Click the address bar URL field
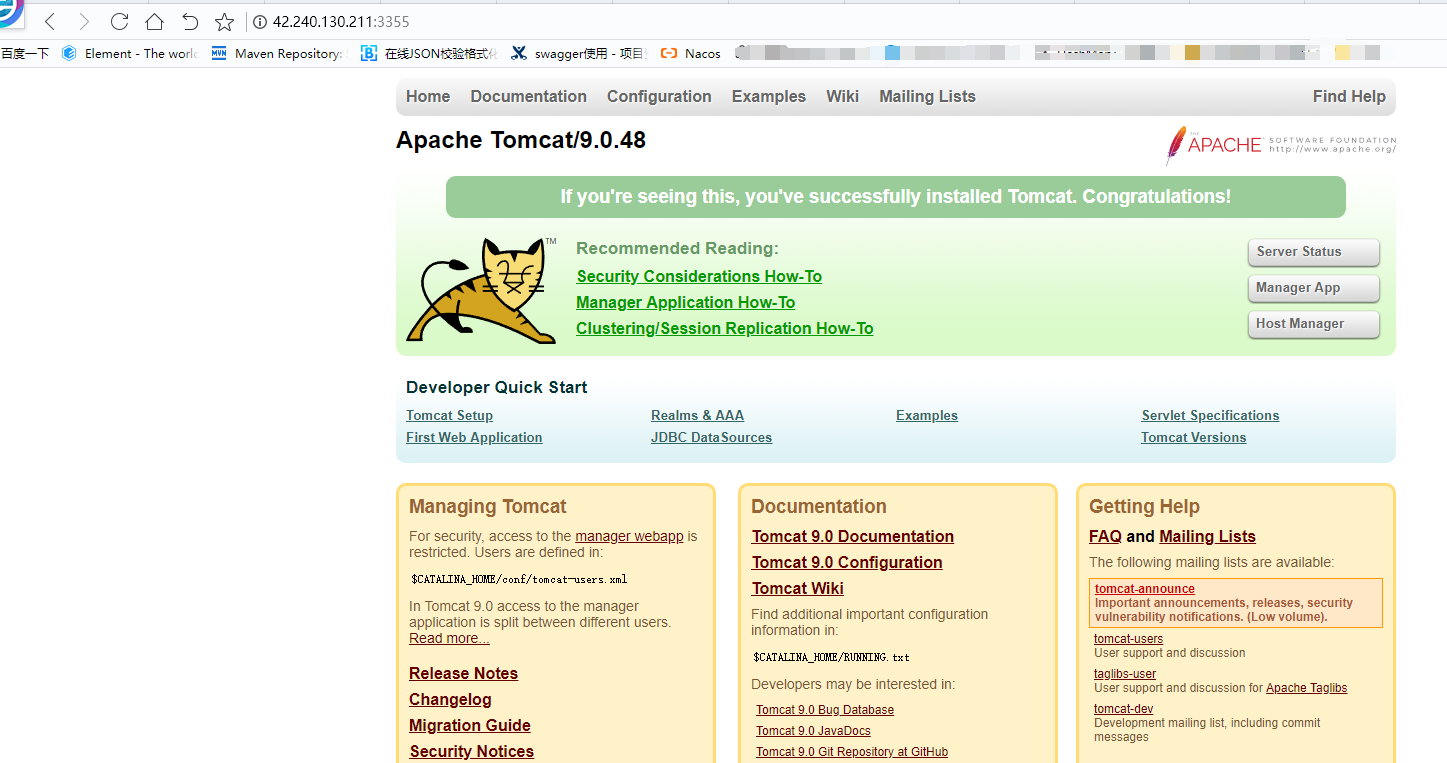Screen dimensions: 1447x763 click(x=341, y=22)
